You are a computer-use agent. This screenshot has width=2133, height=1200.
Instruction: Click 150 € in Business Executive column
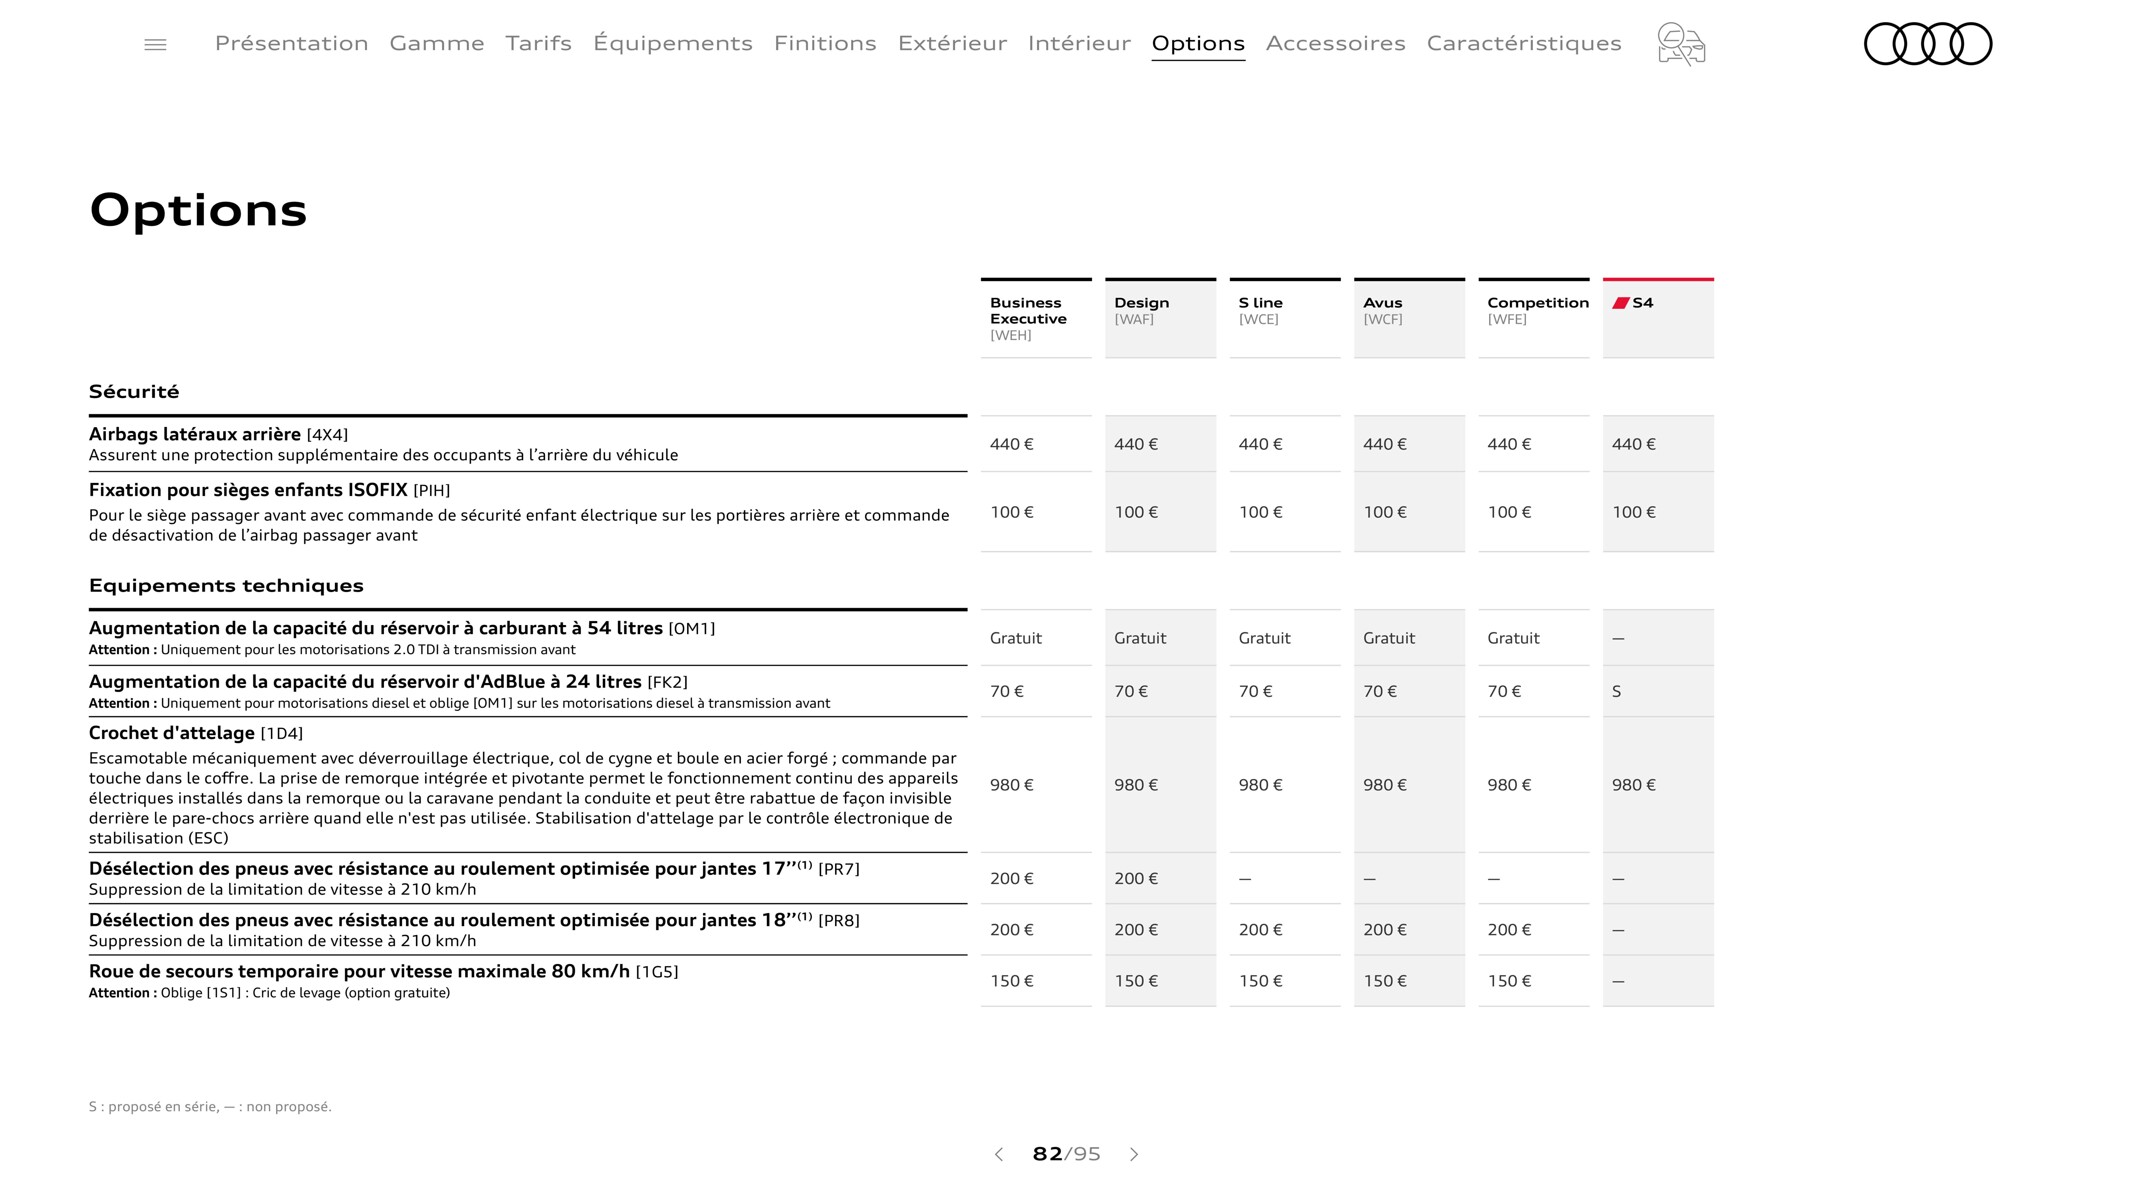(x=1012, y=981)
